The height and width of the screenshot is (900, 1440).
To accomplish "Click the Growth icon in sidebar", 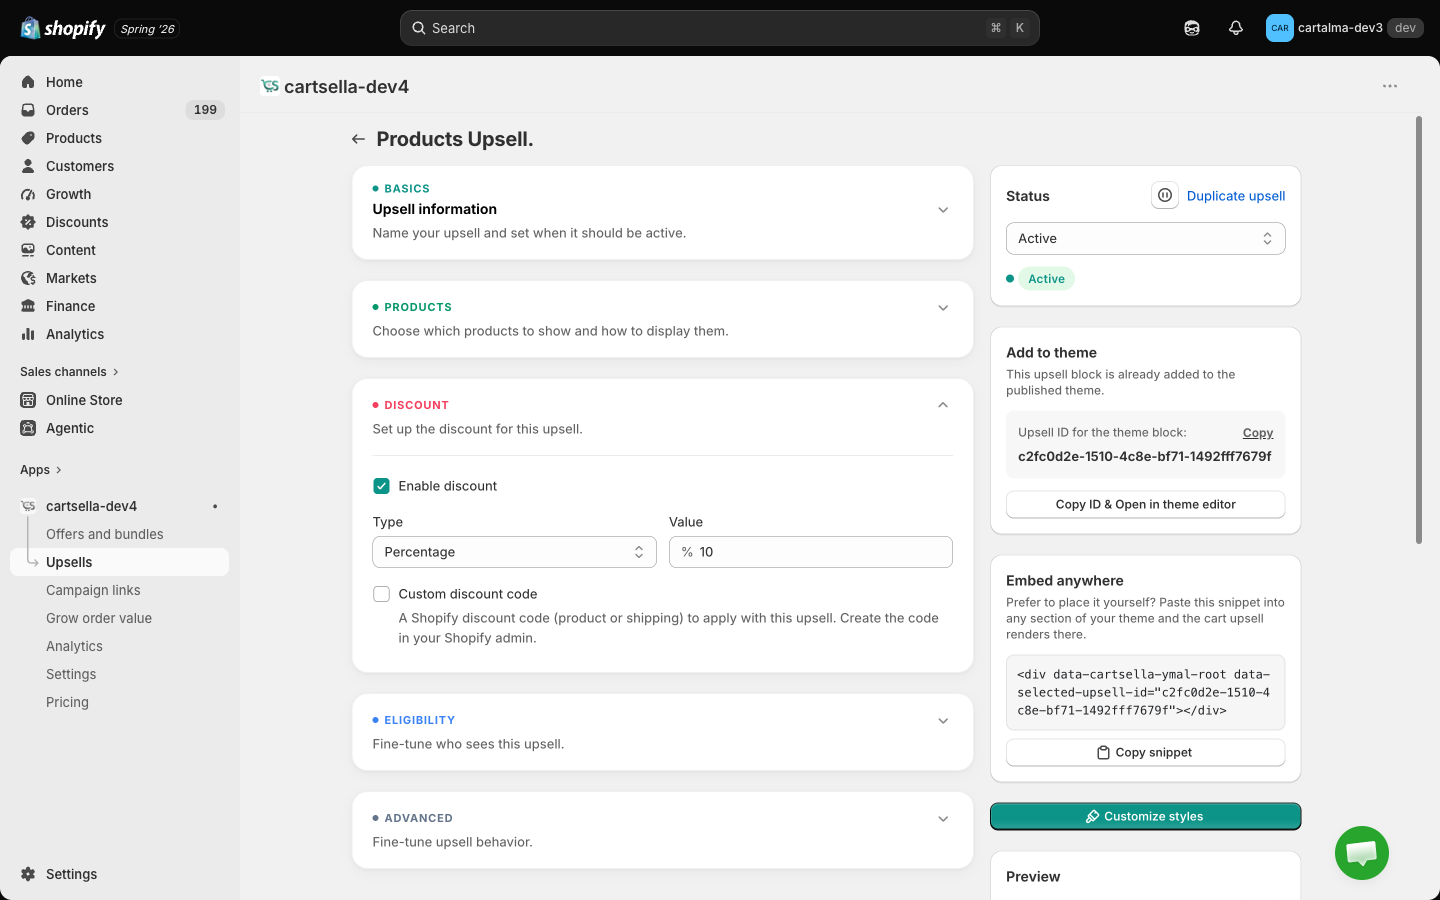I will tap(28, 194).
